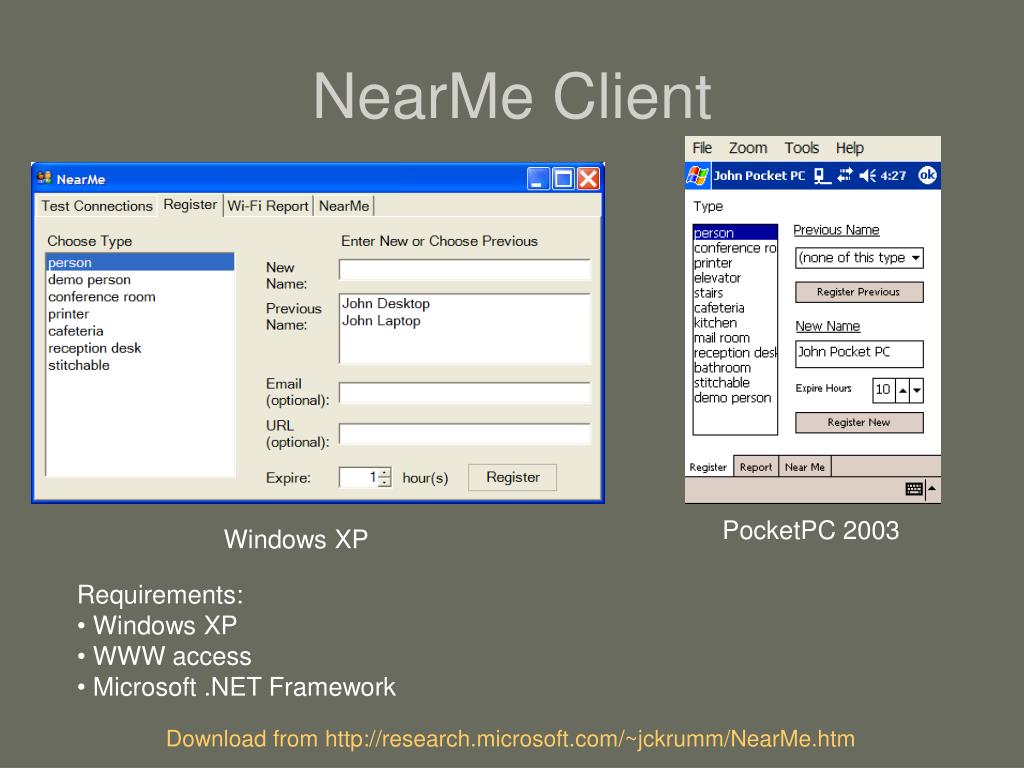This screenshot has width=1024, height=768.
Task: Click the PocketPC network connection icon
Action: click(x=822, y=176)
